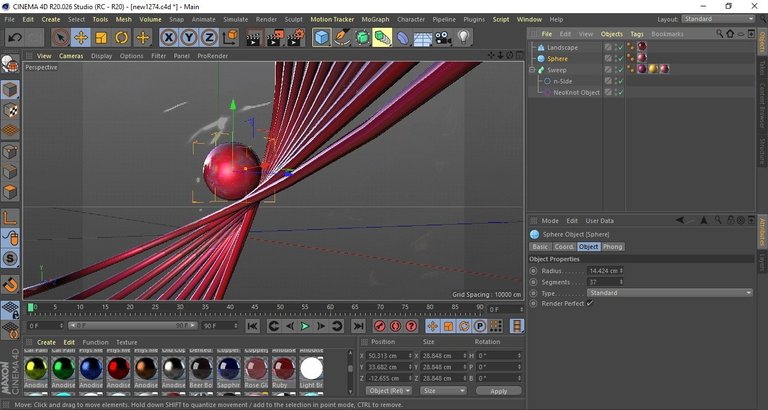Open Render Settings gear clapperboard
Image resolution: width=768 pixels, height=410 pixels.
point(296,38)
